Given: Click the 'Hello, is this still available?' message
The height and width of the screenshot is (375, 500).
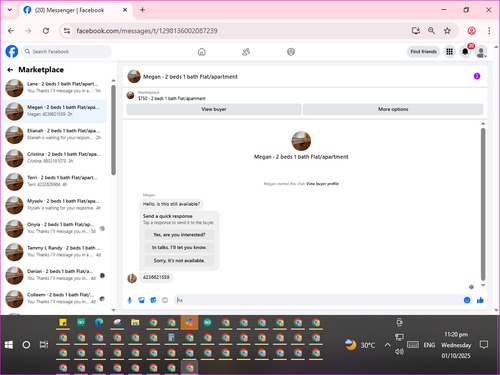Looking at the screenshot, I should tap(171, 204).
